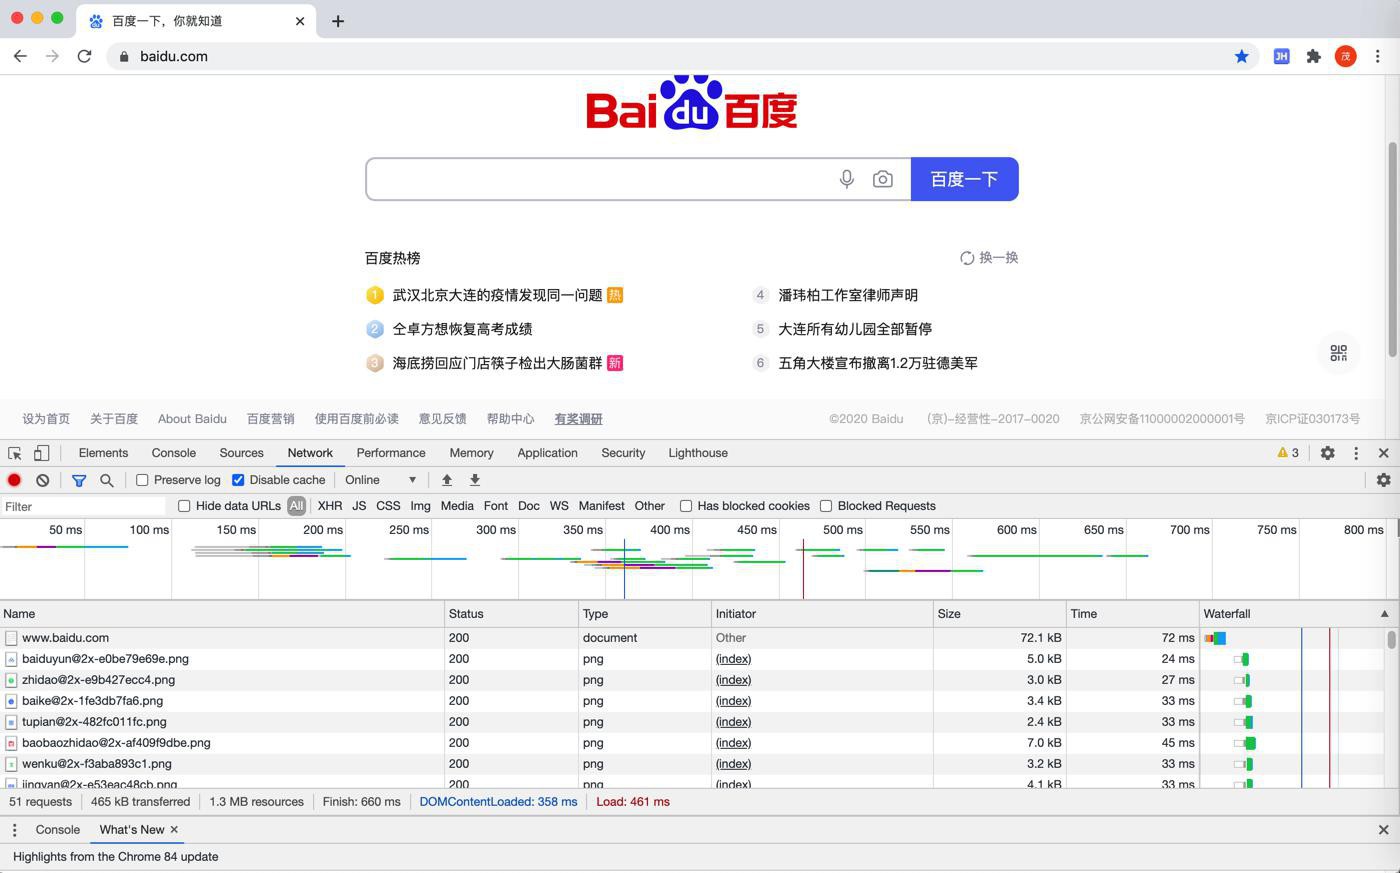The width and height of the screenshot is (1400, 873).
Task: Open the Online throttling dropdown
Action: point(380,480)
